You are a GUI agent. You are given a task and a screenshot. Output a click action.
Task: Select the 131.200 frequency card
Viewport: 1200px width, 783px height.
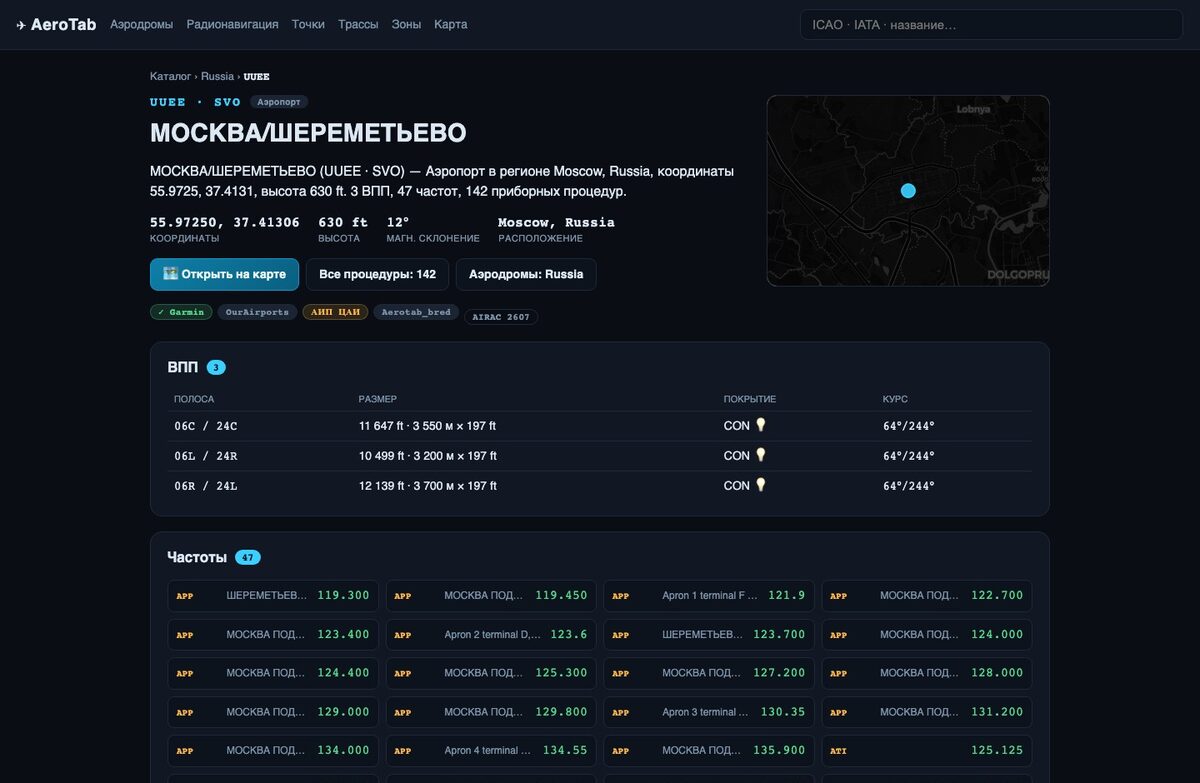click(927, 712)
